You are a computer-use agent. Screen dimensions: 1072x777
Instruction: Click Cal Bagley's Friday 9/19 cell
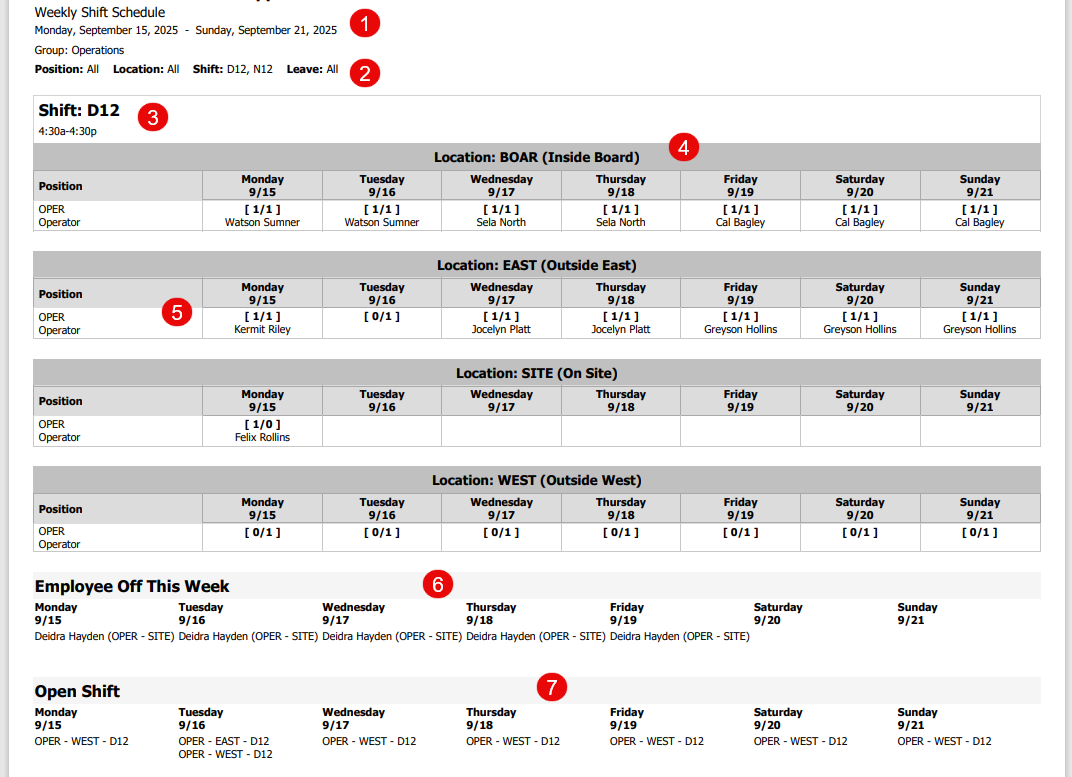[740, 216]
